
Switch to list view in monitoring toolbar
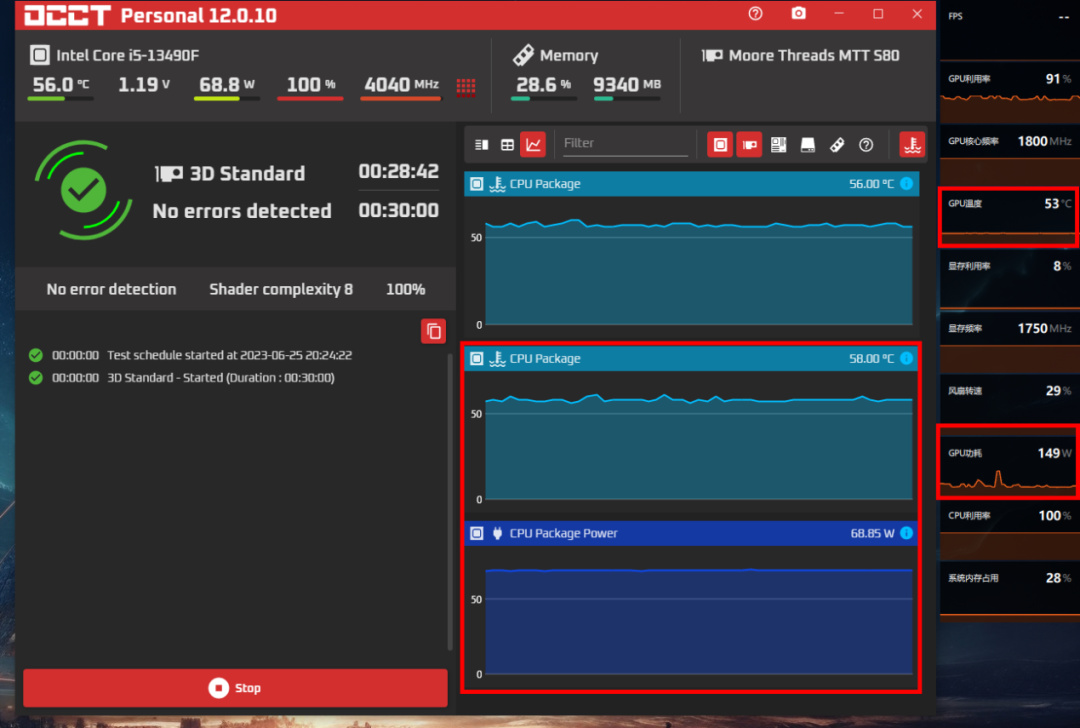(x=481, y=145)
